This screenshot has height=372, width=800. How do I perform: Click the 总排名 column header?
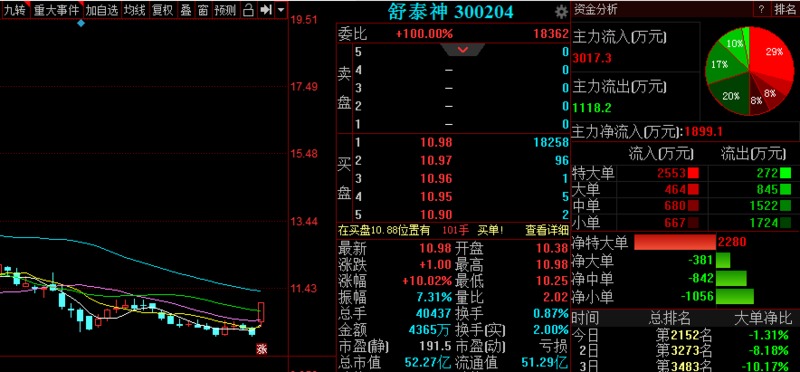pyautogui.click(x=670, y=319)
